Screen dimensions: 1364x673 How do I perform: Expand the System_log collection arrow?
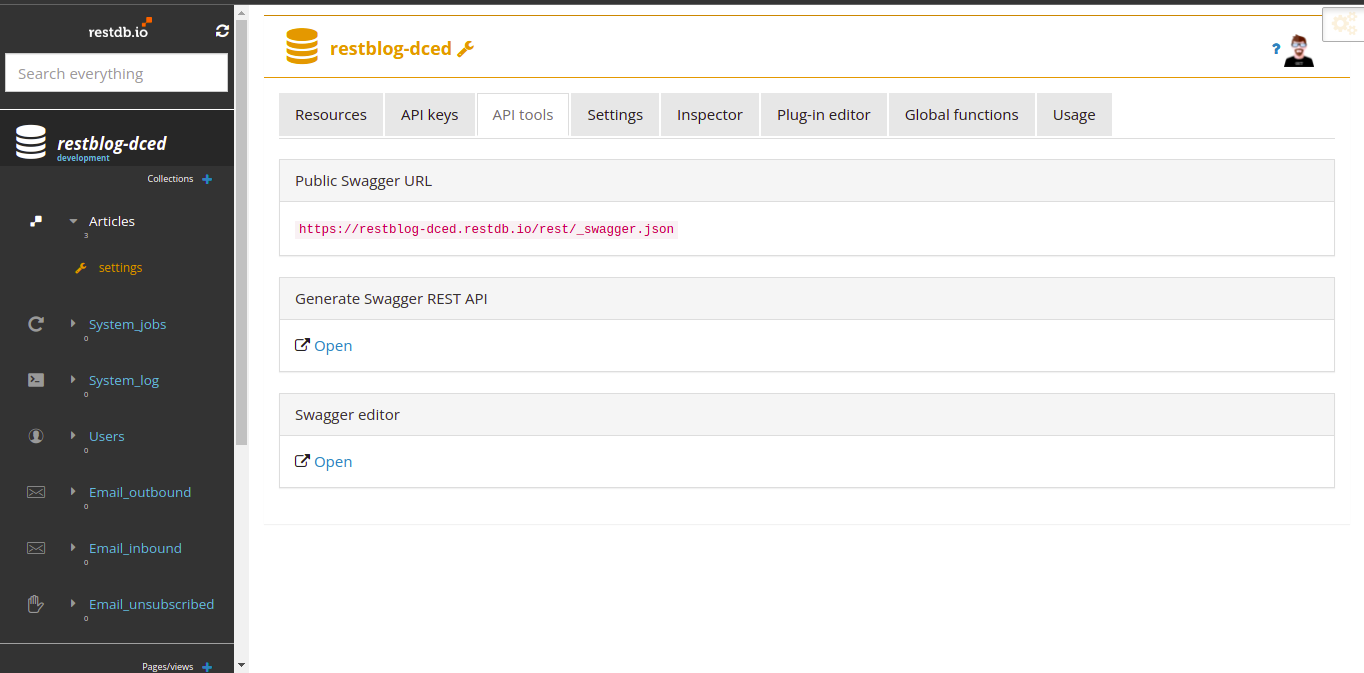73,380
